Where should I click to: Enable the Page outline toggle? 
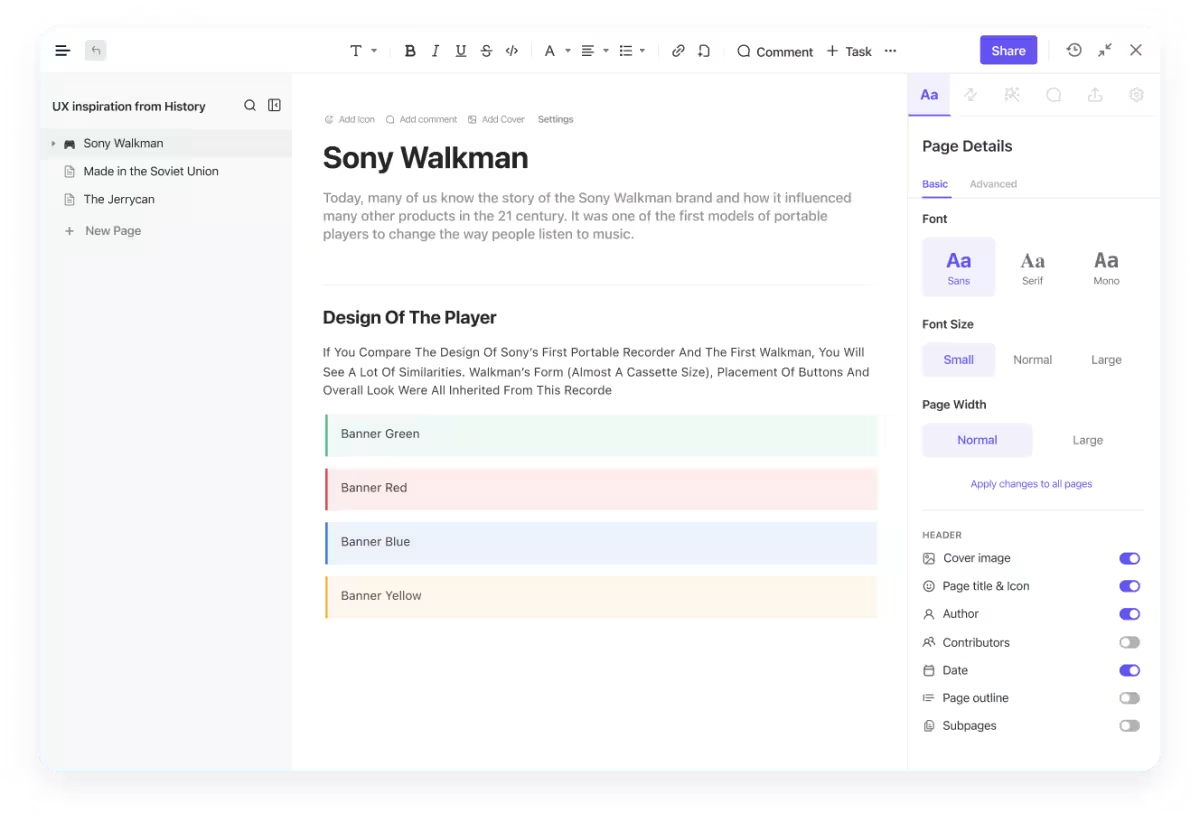tap(1129, 698)
